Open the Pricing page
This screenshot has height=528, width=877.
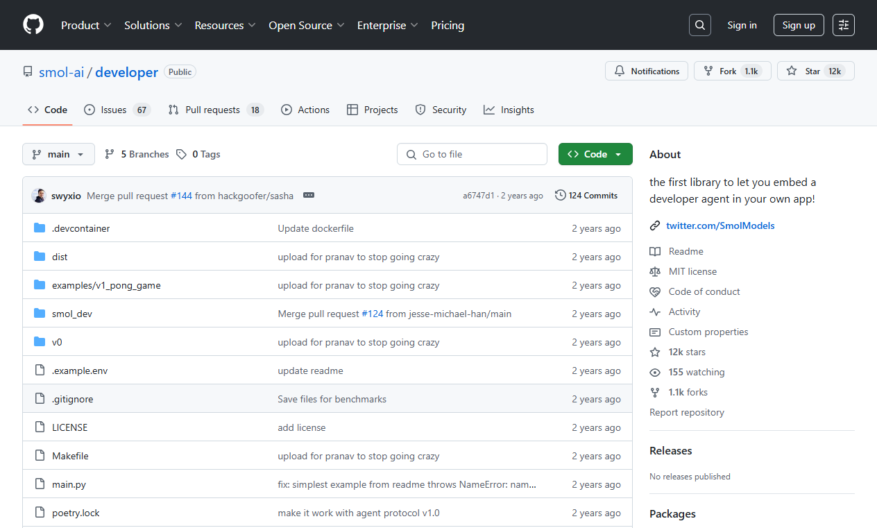(447, 25)
